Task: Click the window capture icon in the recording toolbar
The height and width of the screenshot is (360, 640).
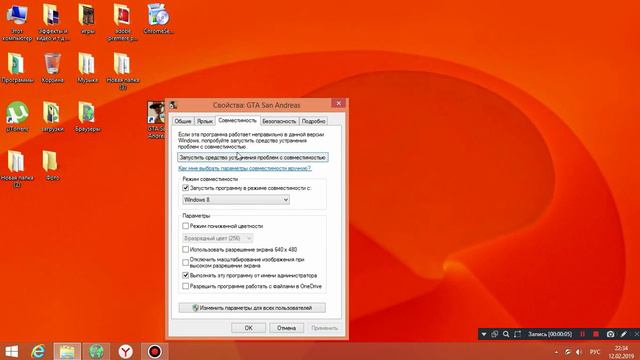Action: [x=495, y=334]
